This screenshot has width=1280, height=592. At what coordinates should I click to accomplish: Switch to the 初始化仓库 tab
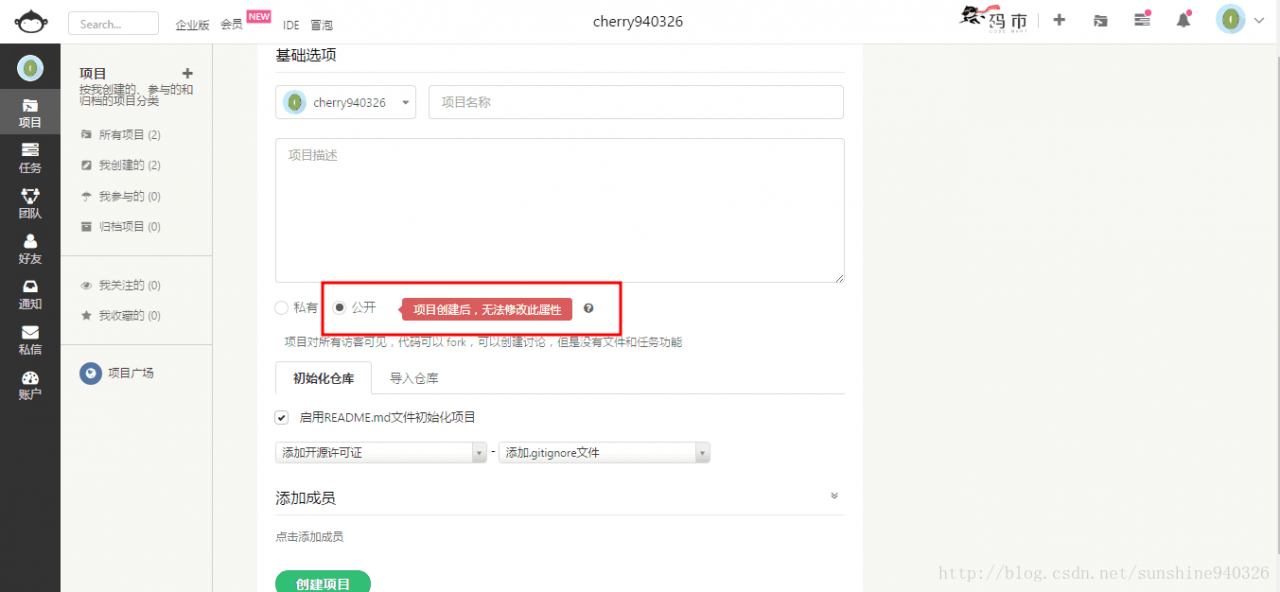323,378
